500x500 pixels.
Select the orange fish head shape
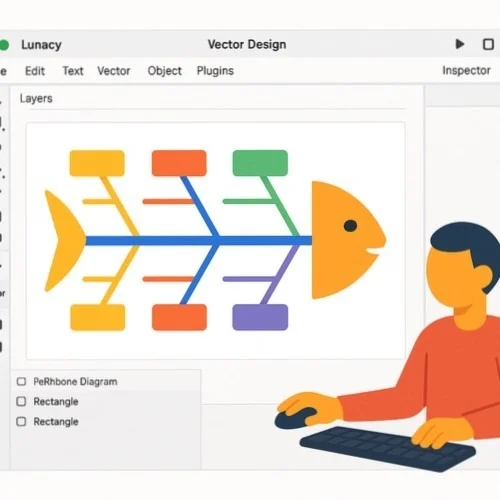(349, 240)
